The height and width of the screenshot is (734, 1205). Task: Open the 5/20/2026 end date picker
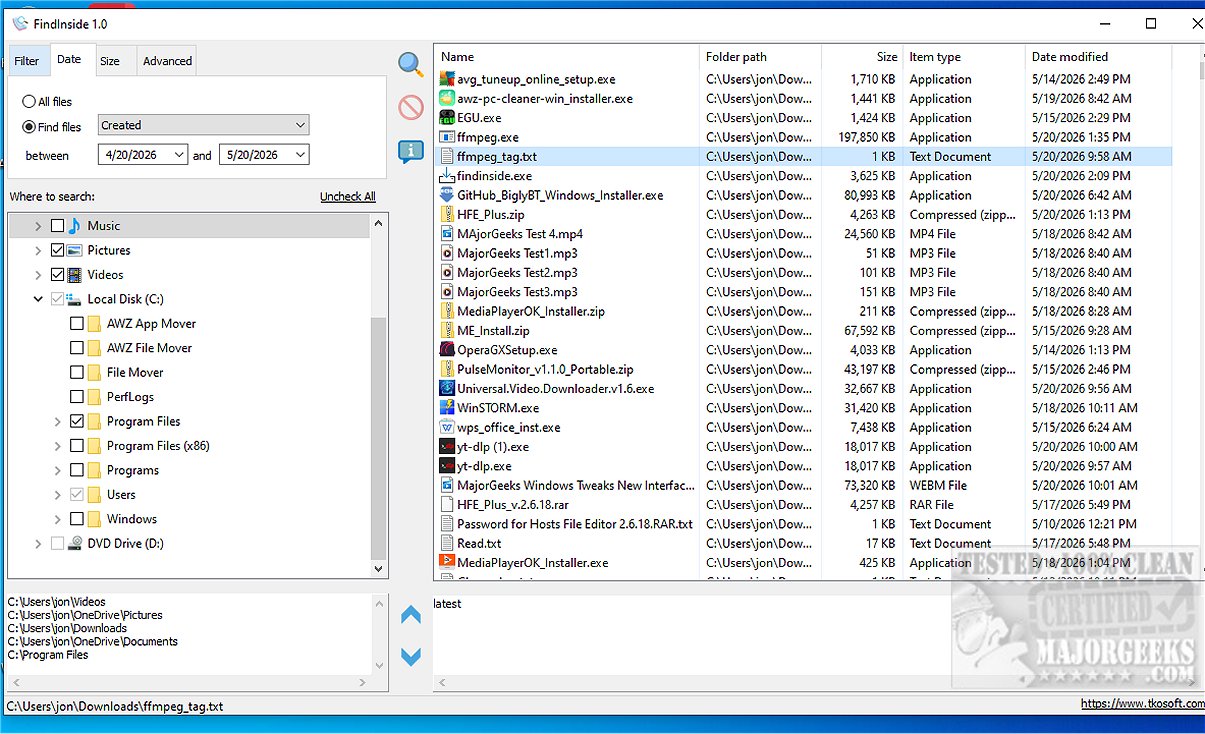(x=264, y=155)
